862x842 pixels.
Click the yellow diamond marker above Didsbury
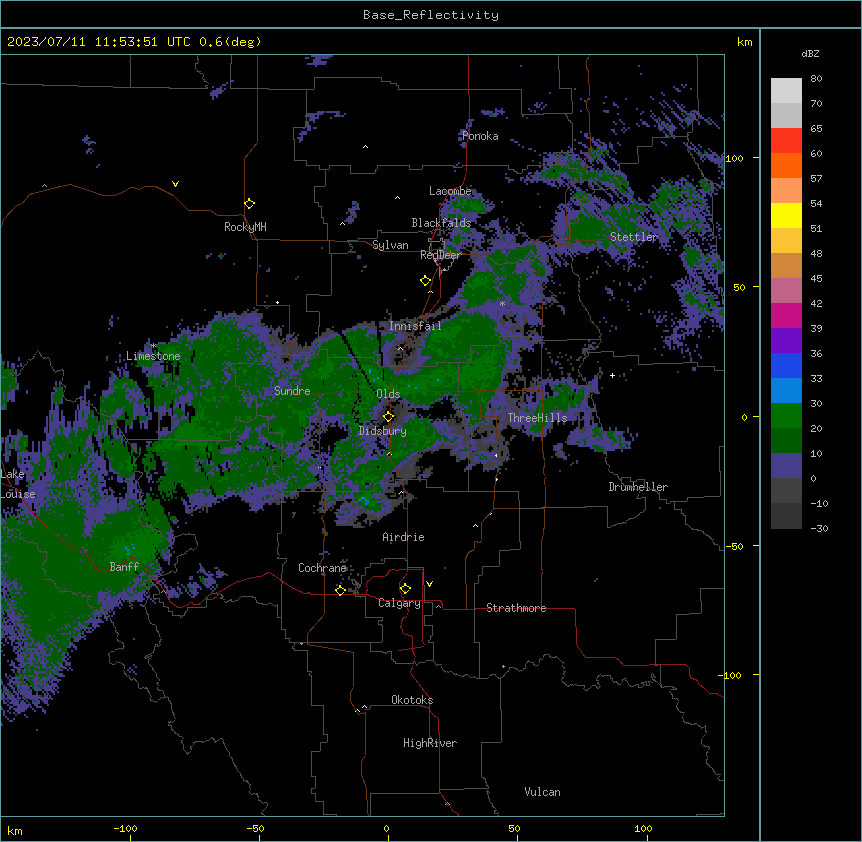[x=388, y=416]
